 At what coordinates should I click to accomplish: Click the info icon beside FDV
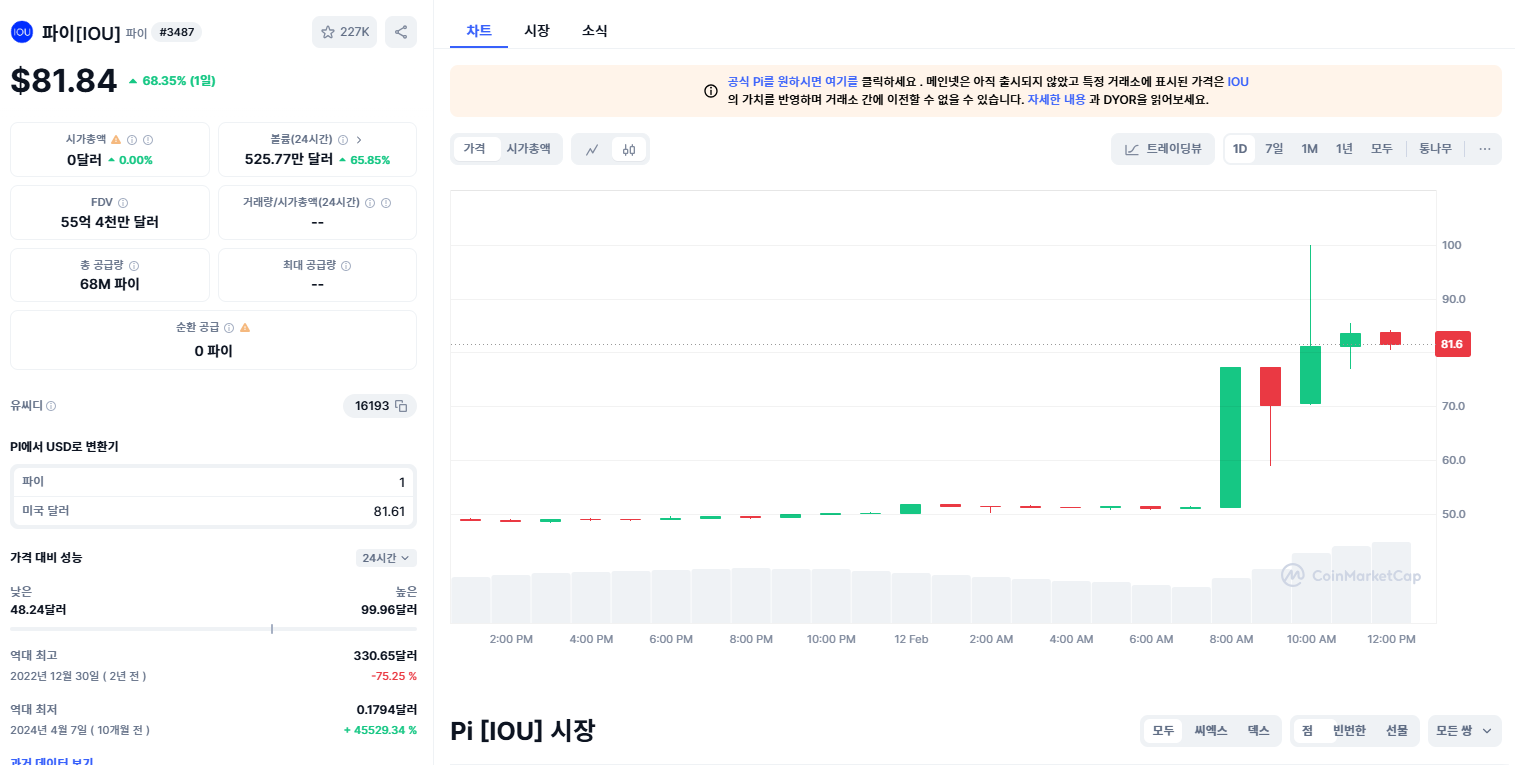pyautogui.click(x=123, y=202)
